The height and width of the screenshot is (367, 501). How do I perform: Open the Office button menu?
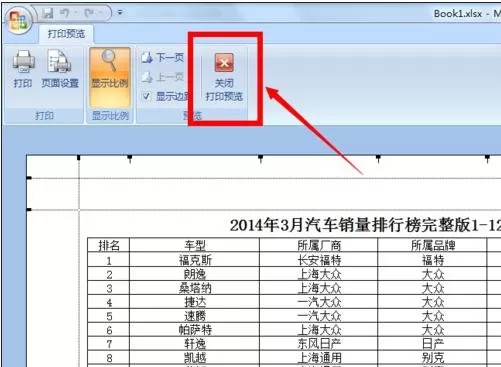(x=19, y=20)
